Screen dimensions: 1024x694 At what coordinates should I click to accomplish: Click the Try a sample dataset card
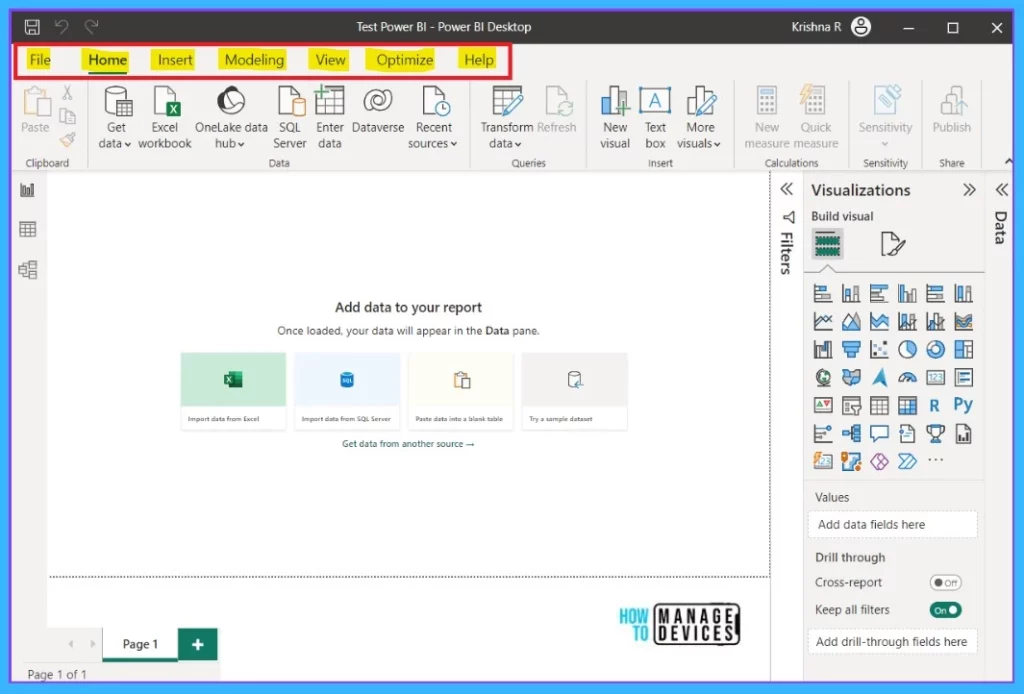[x=575, y=391]
